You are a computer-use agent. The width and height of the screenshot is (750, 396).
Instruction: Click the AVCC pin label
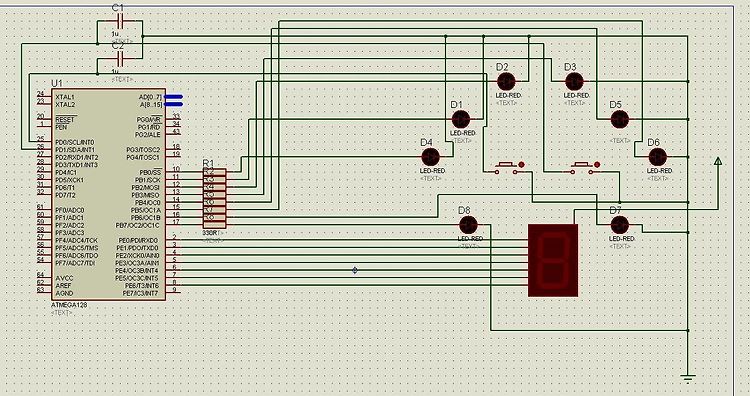coord(64,278)
